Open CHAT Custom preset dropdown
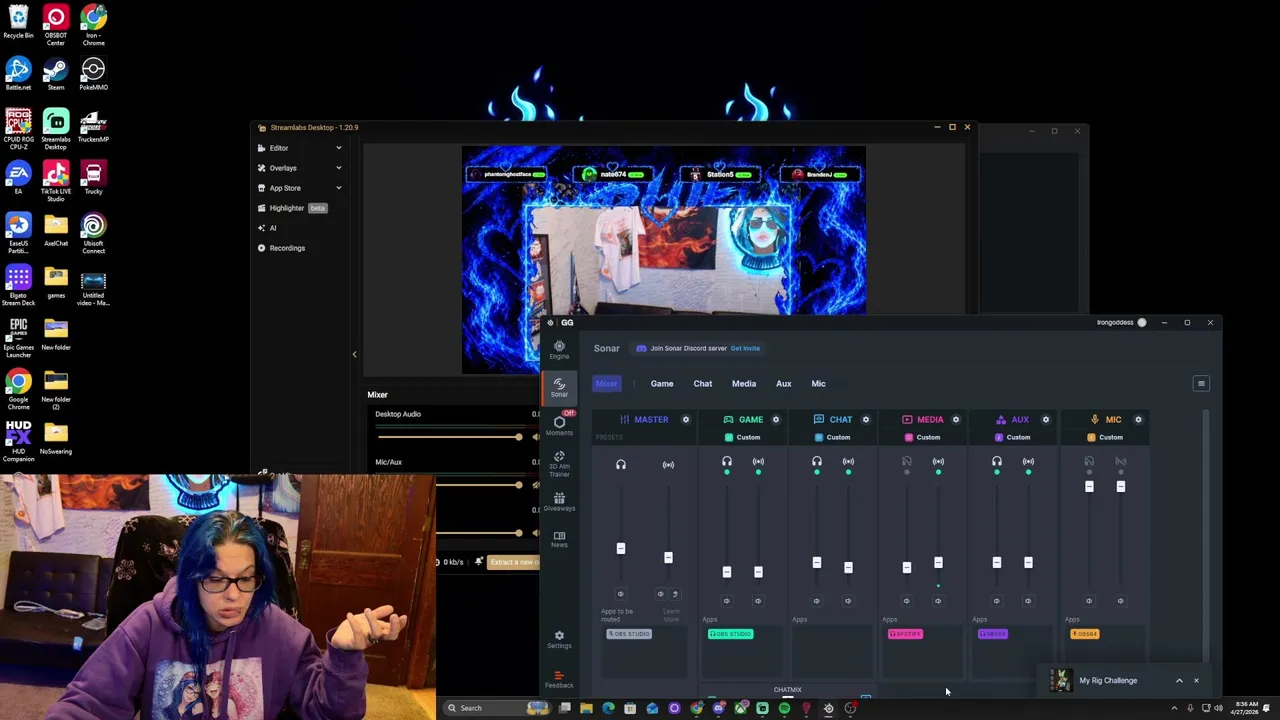Screen dimensions: 1280x720 tap(832, 438)
